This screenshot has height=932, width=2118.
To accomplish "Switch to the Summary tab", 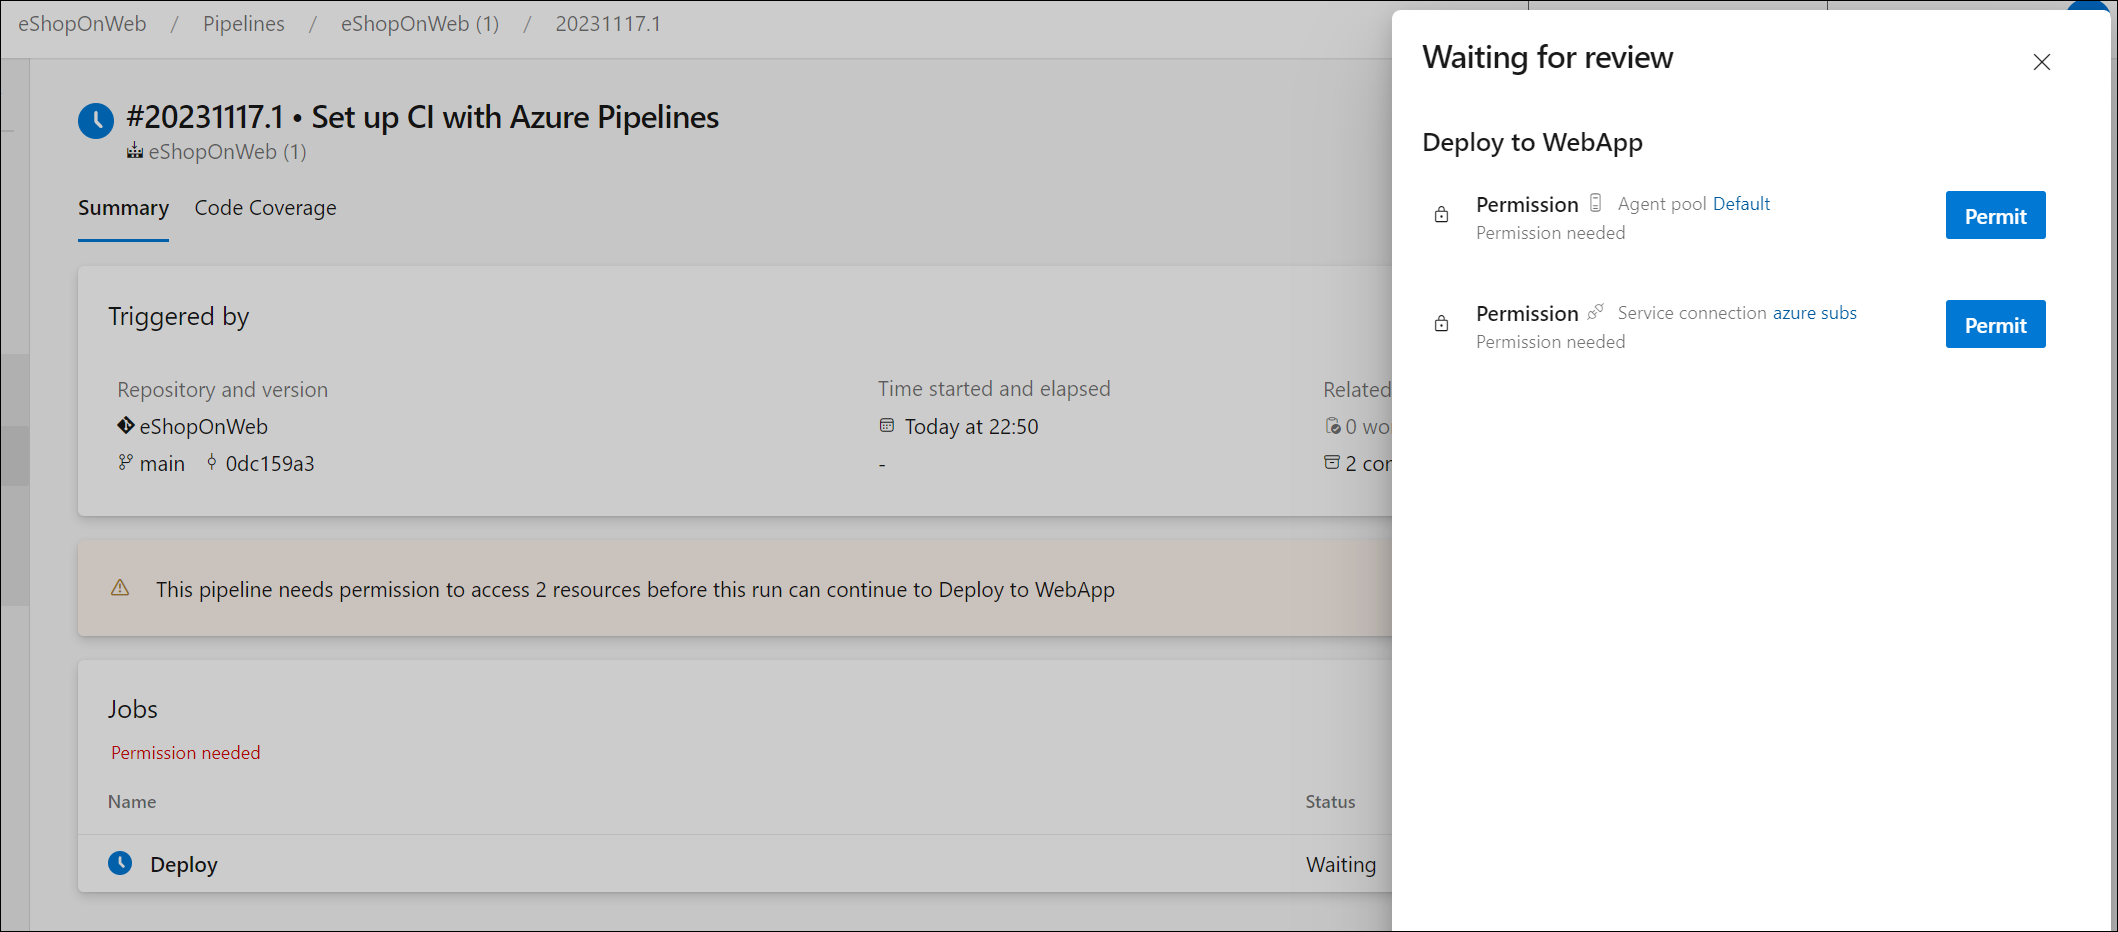I will 123,208.
